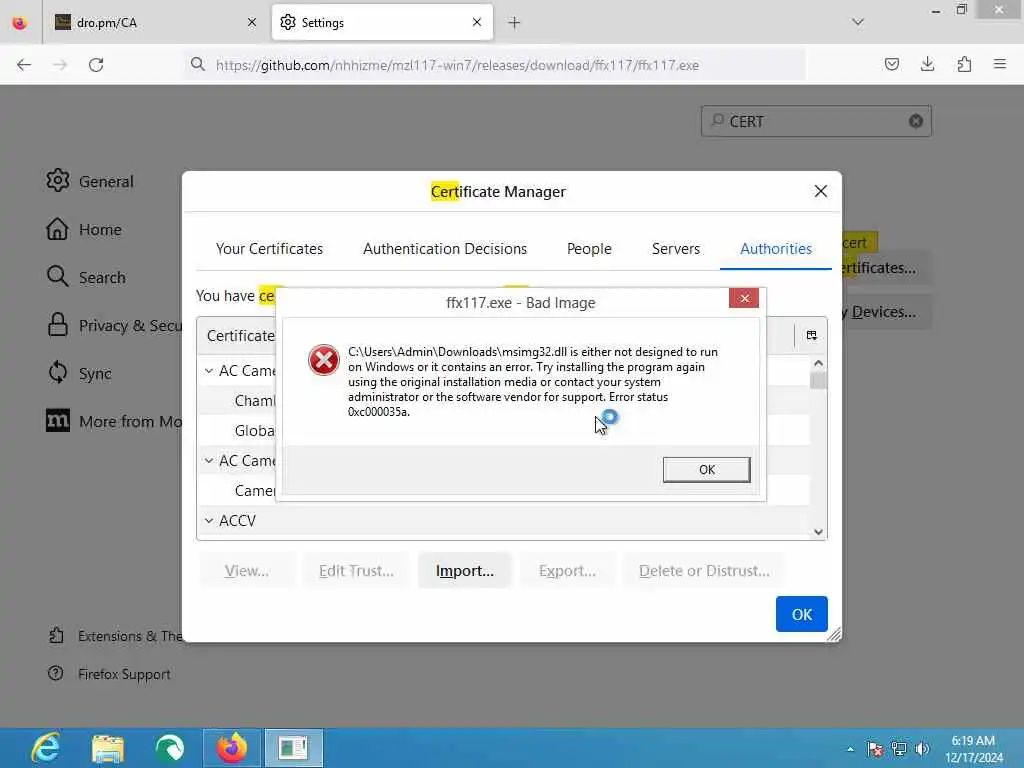Click the View... button

click(x=246, y=571)
